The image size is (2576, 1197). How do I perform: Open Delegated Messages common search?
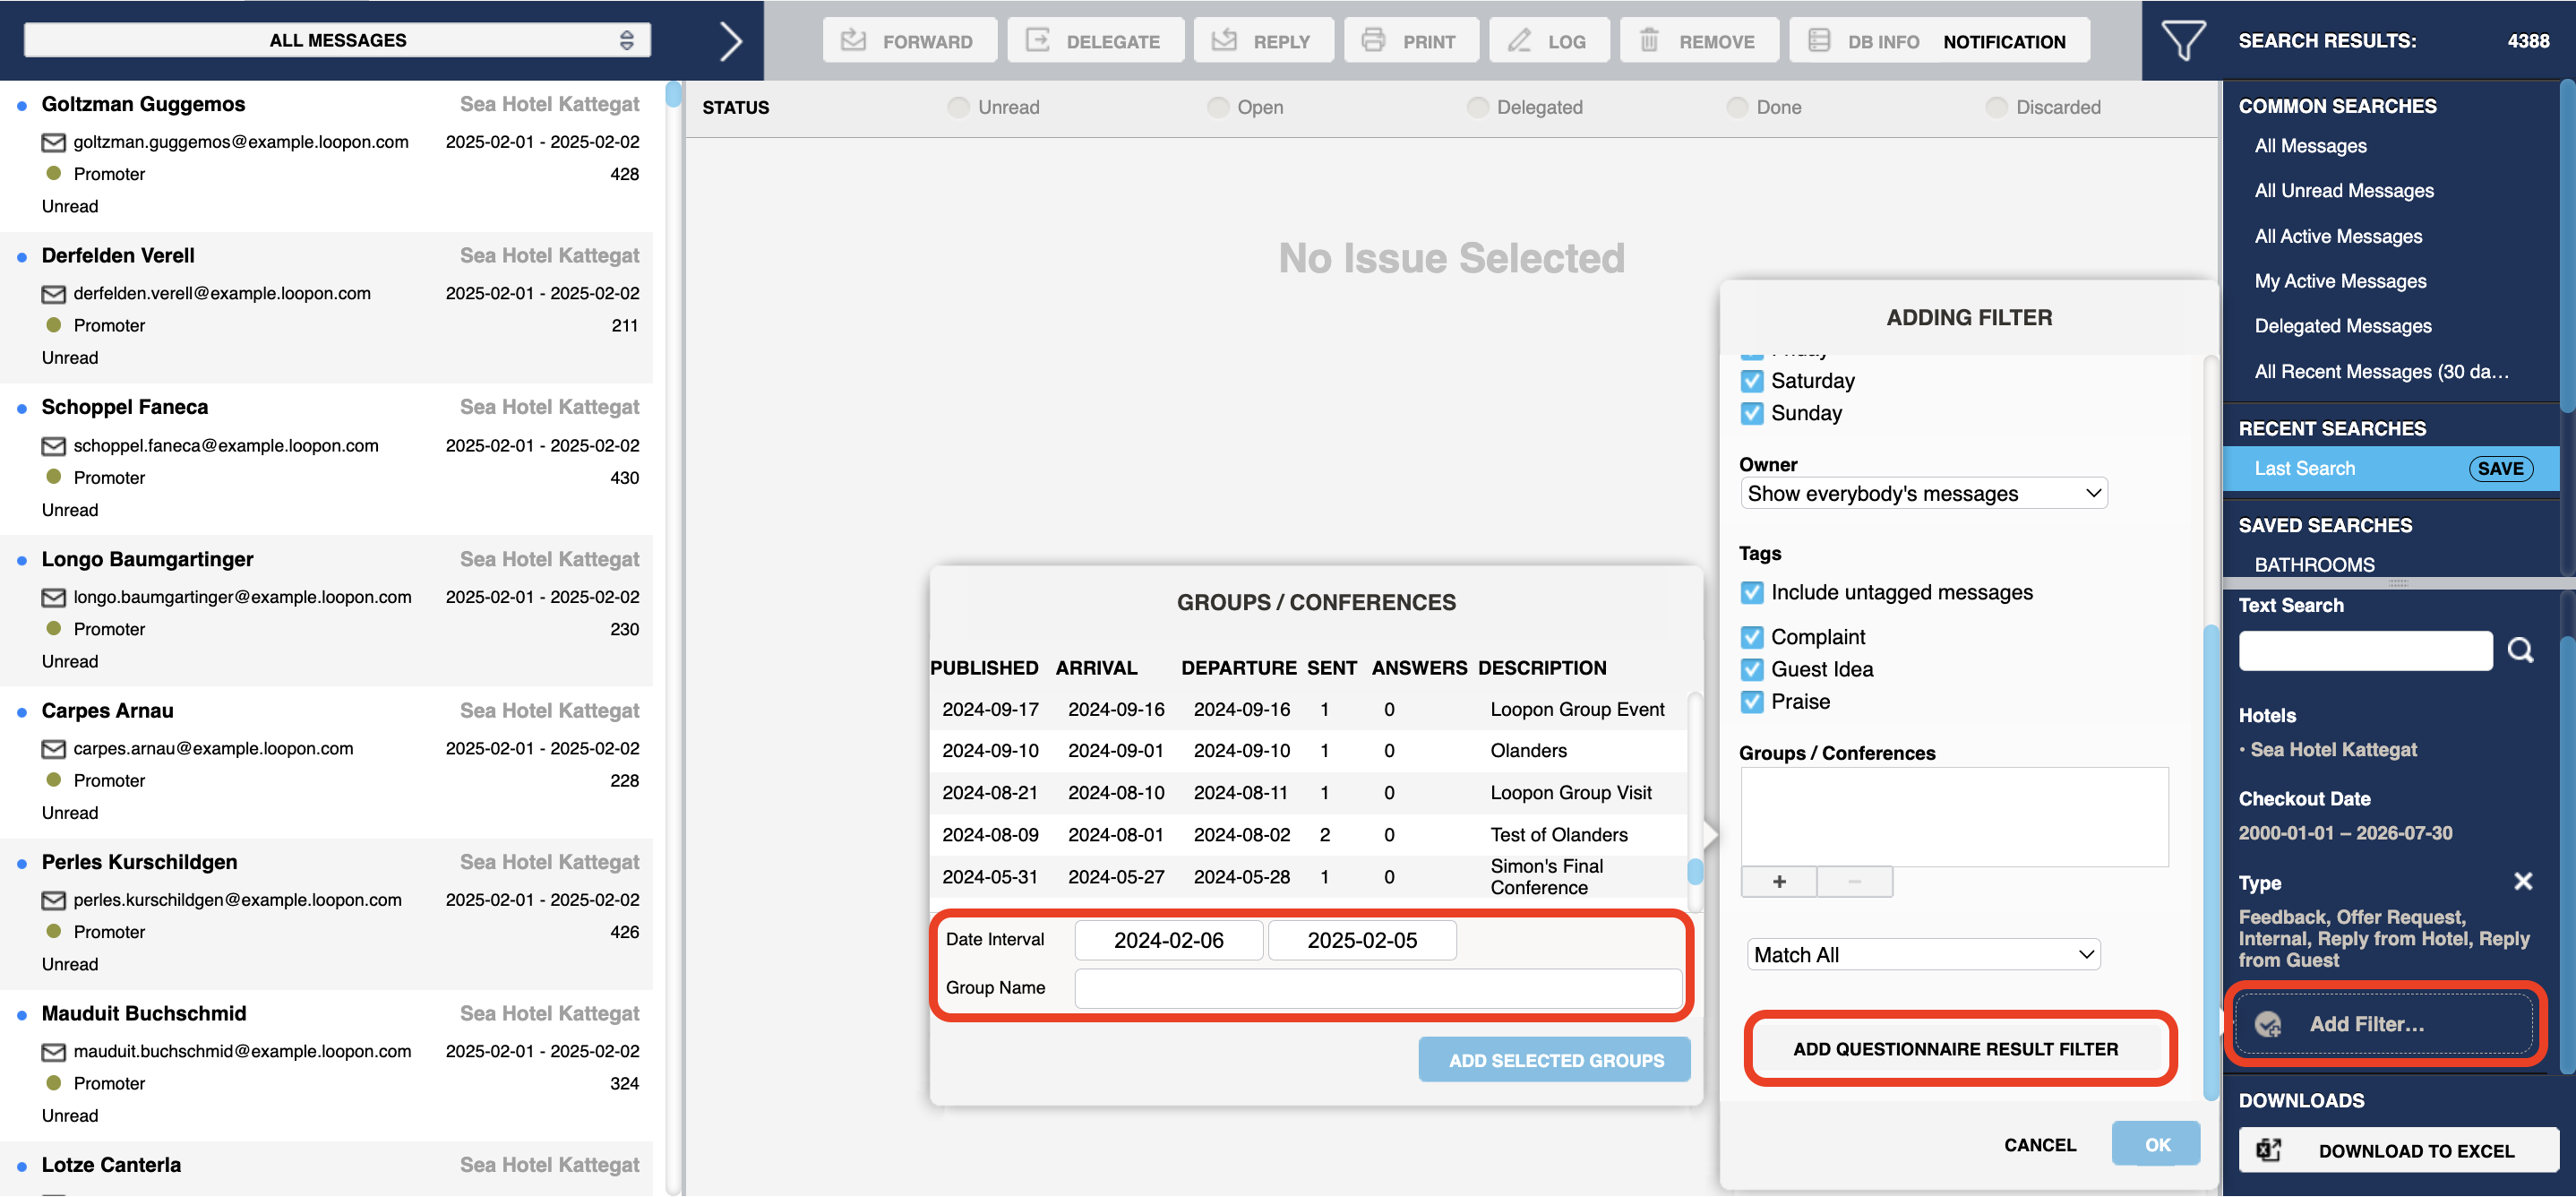tap(2342, 327)
